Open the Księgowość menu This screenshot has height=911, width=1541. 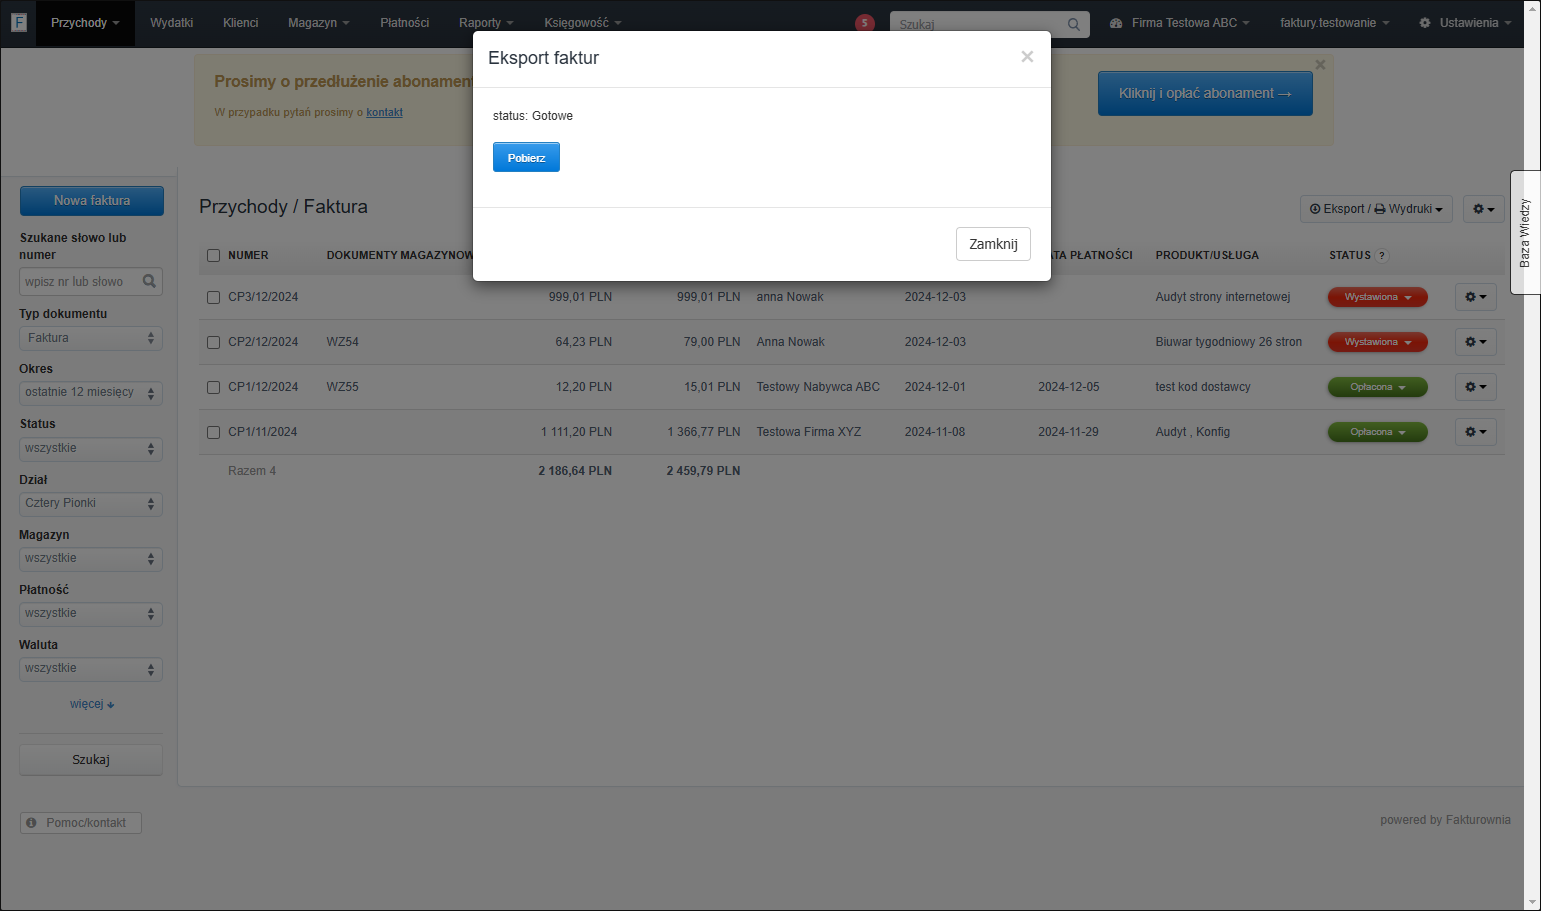(x=583, y=23)
